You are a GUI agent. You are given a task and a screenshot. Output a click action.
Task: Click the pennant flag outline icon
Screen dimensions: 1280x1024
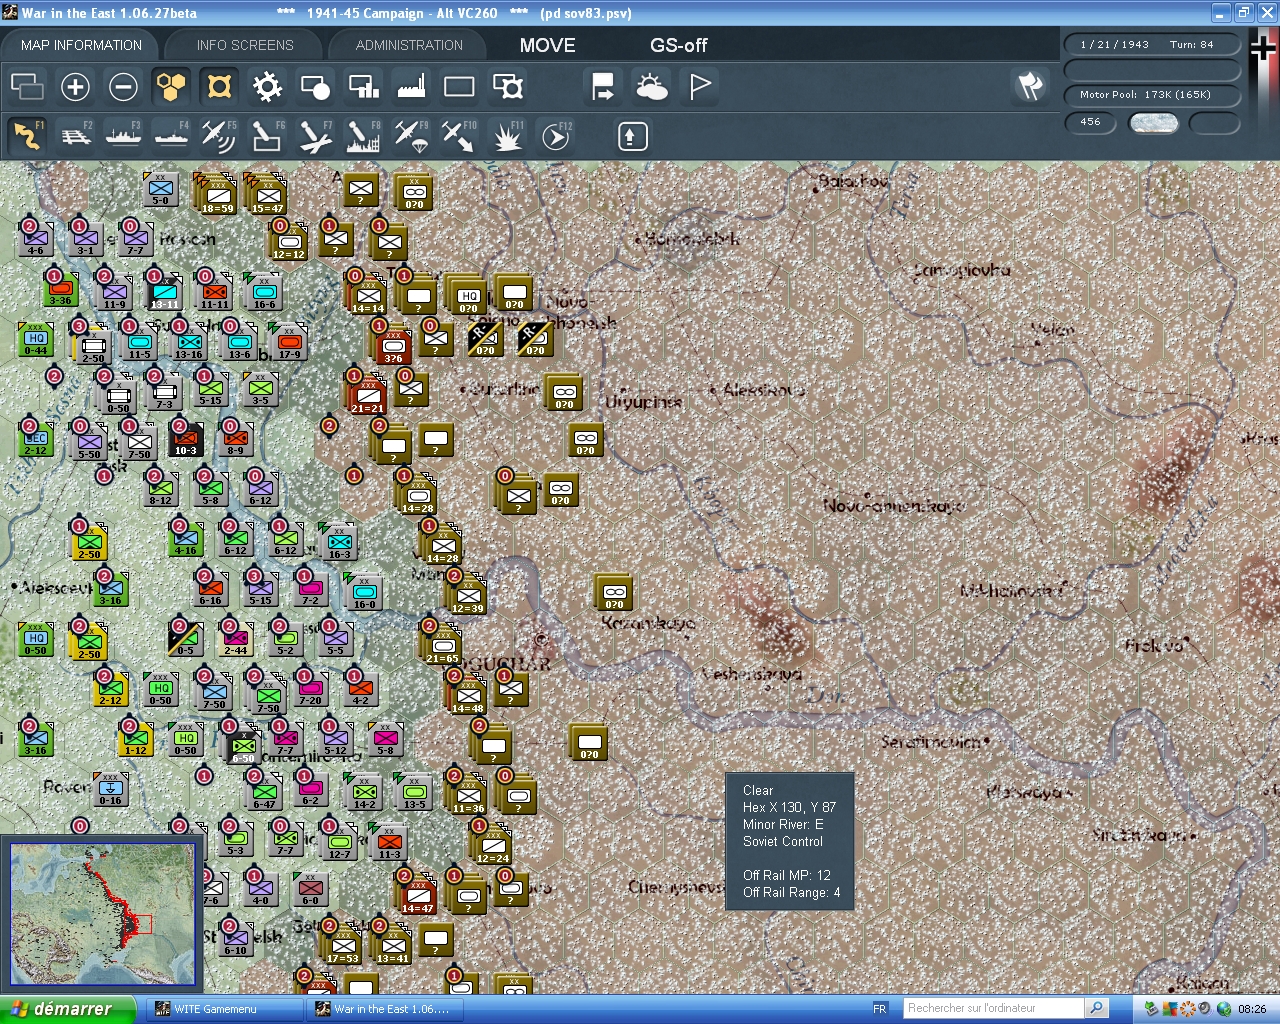click(x=699, y=87)
